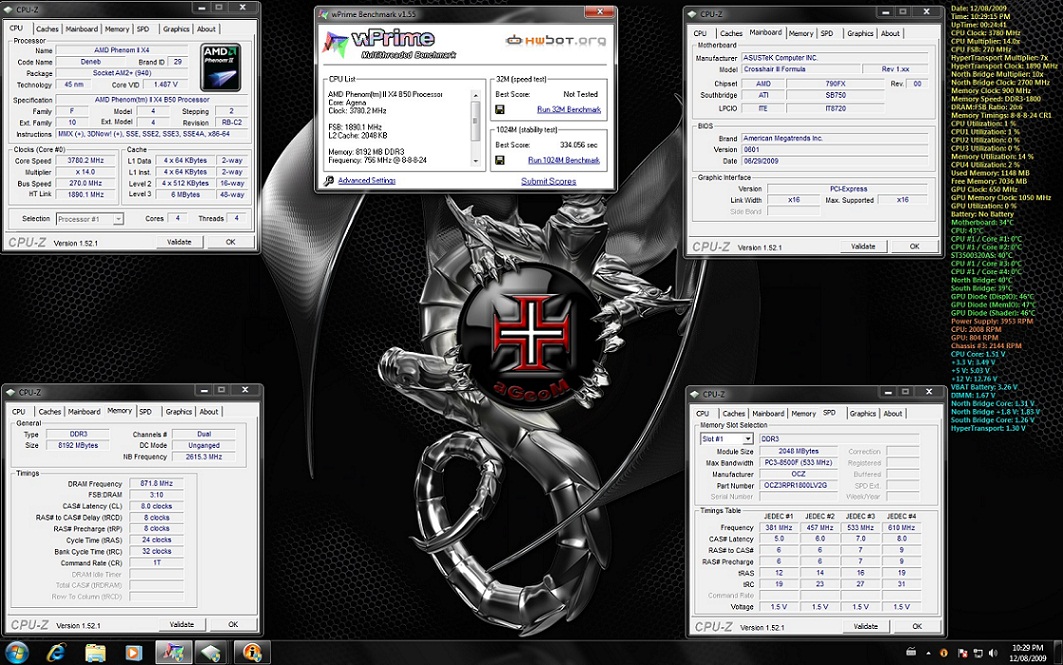1063x665 pixels.
Task: Click the DRAM Frequency value 871.8 MHz
Action: (x=157, y=483)
